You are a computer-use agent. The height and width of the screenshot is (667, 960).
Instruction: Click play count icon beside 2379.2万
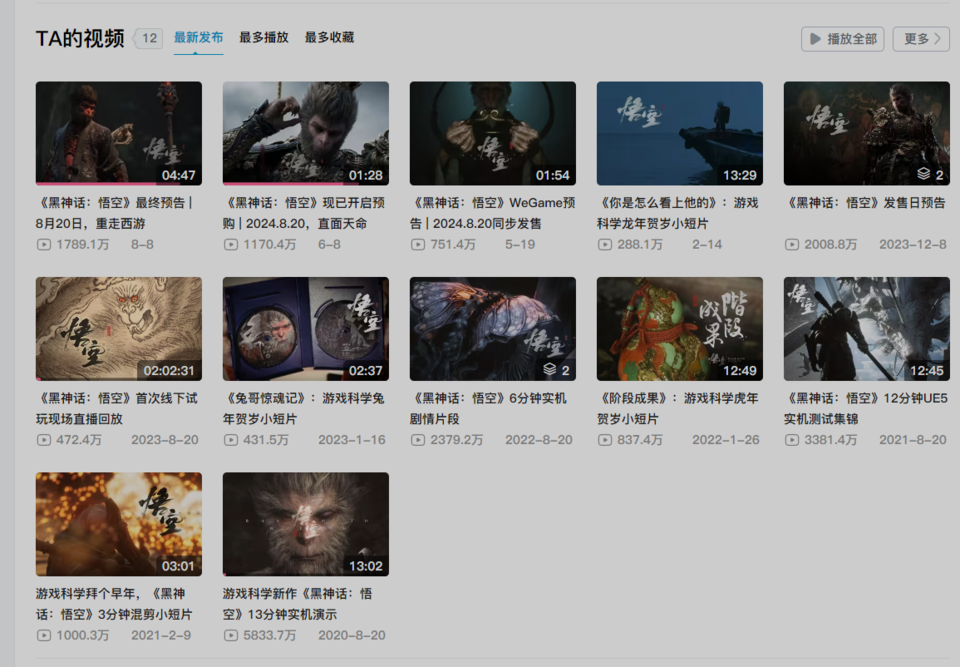(418, 440)
